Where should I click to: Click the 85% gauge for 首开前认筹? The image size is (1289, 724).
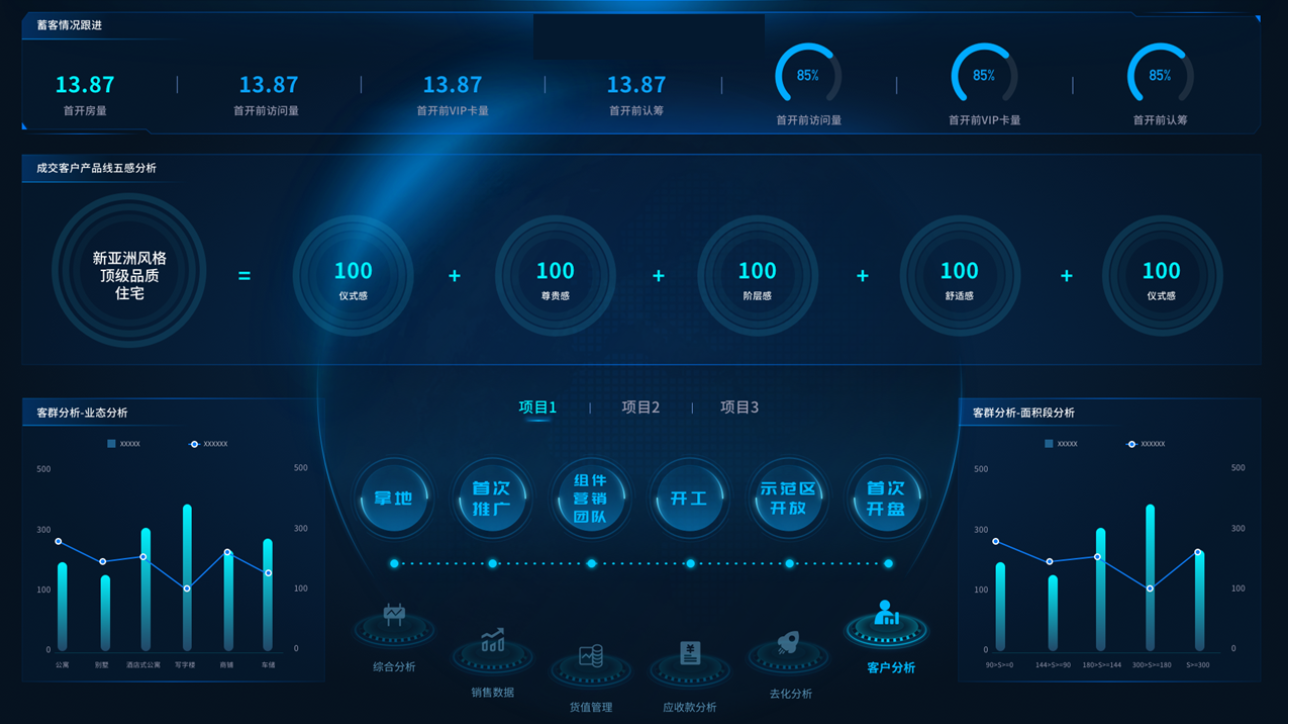click(1160, 75)
